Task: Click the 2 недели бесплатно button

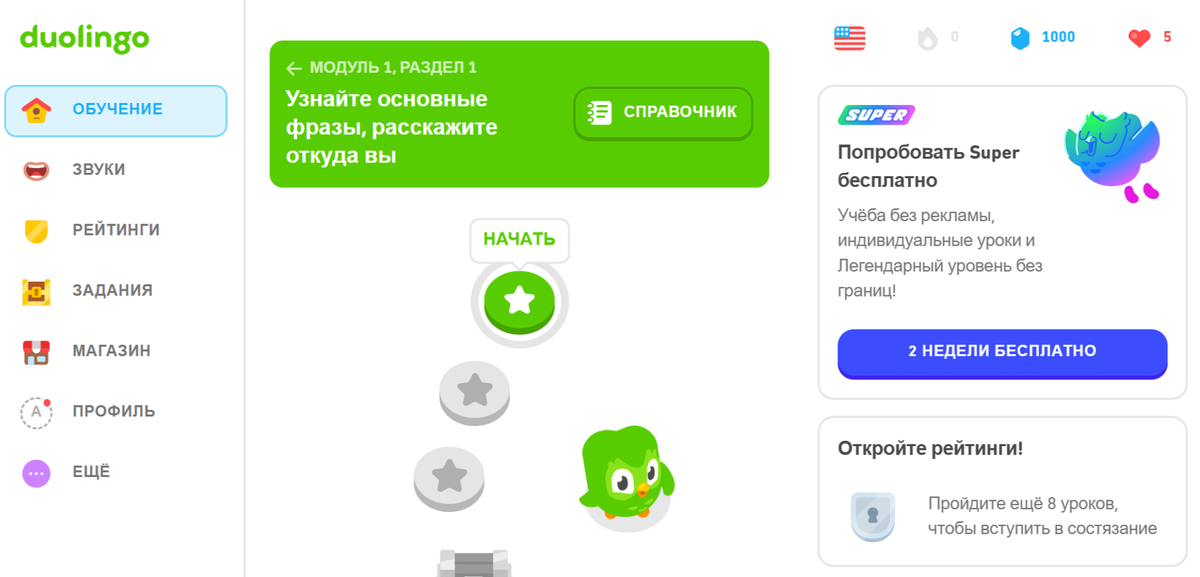Action: pos(1002,353)
